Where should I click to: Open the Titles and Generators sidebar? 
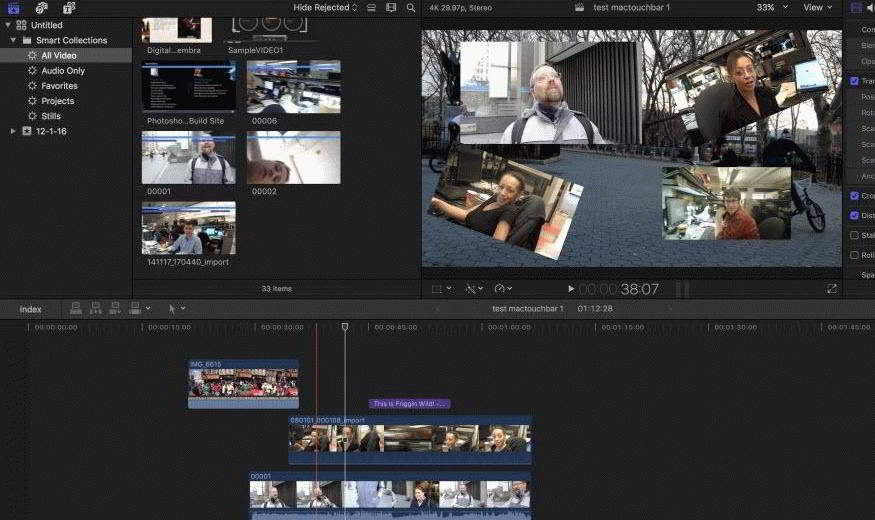[x=68, y=8]
